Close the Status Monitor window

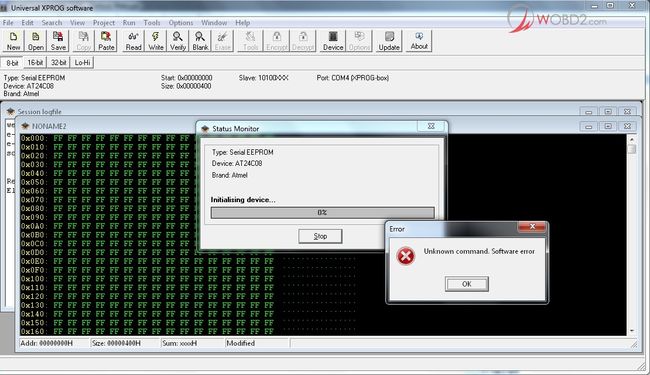click(x=431, y=126)
